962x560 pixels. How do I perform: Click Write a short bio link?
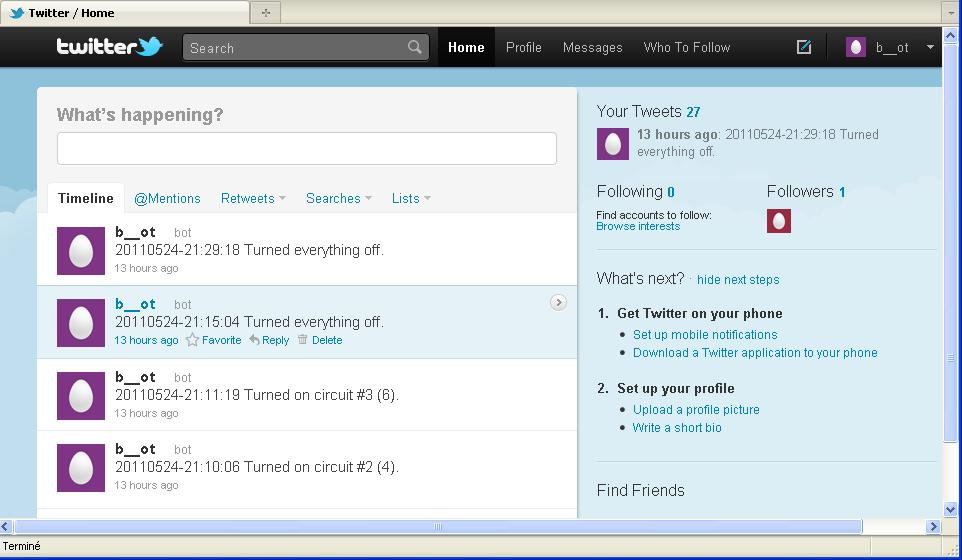point(677,428)
